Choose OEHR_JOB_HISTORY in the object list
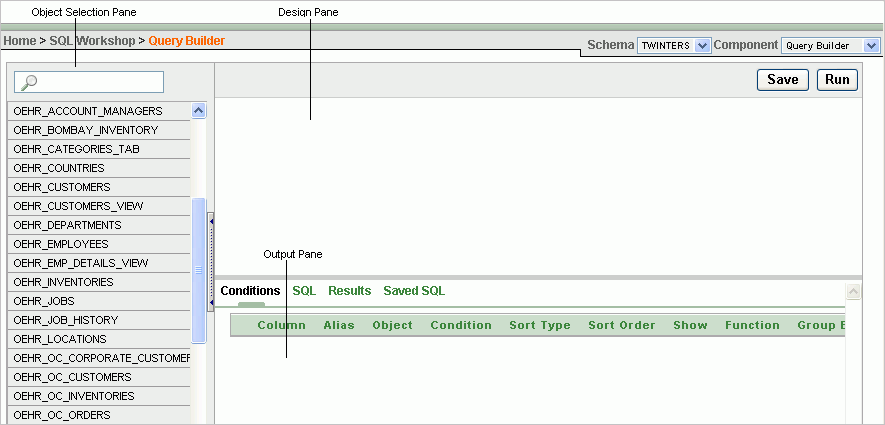This screenshot has width=885, height=425. [x=66, y=320]
